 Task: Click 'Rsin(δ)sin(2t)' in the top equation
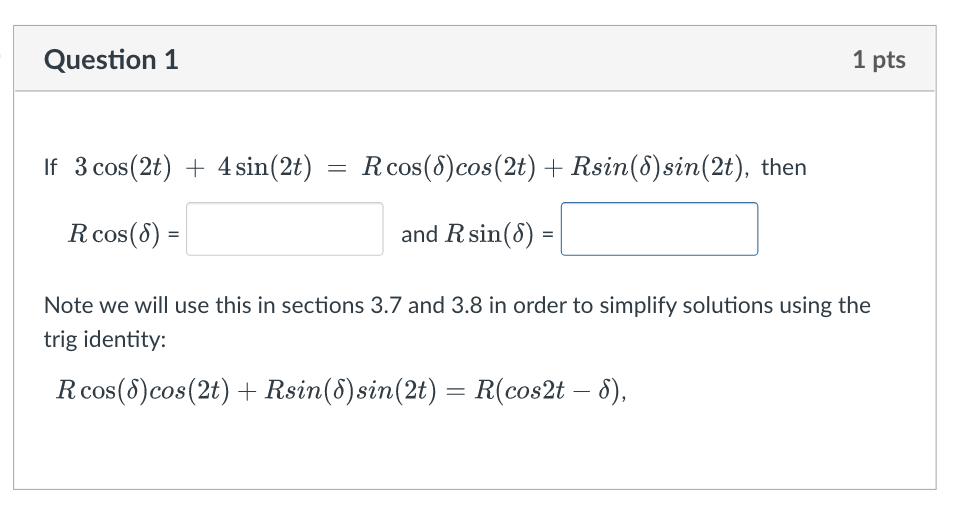click(659, 167)
